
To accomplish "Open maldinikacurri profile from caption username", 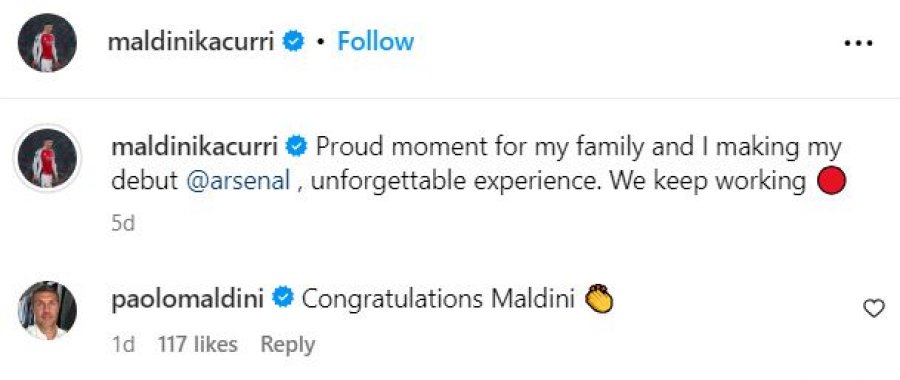I will click(195, 147).
